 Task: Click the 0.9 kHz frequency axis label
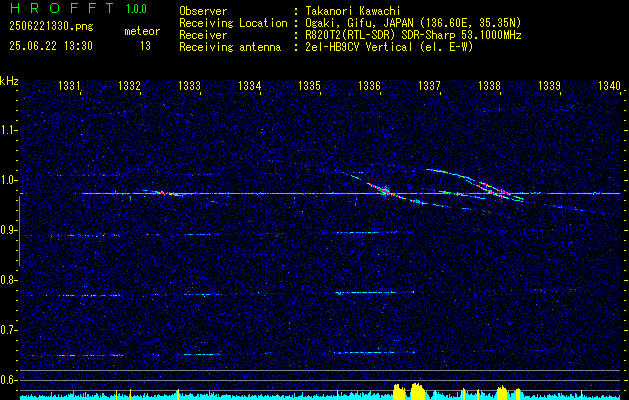[8, 230]
